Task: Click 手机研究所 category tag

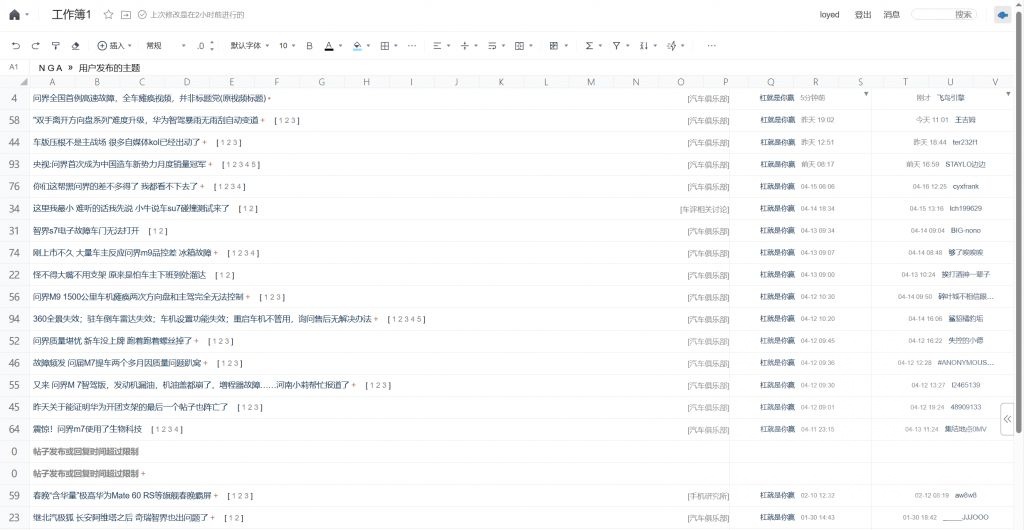Action: coord(708,495)
